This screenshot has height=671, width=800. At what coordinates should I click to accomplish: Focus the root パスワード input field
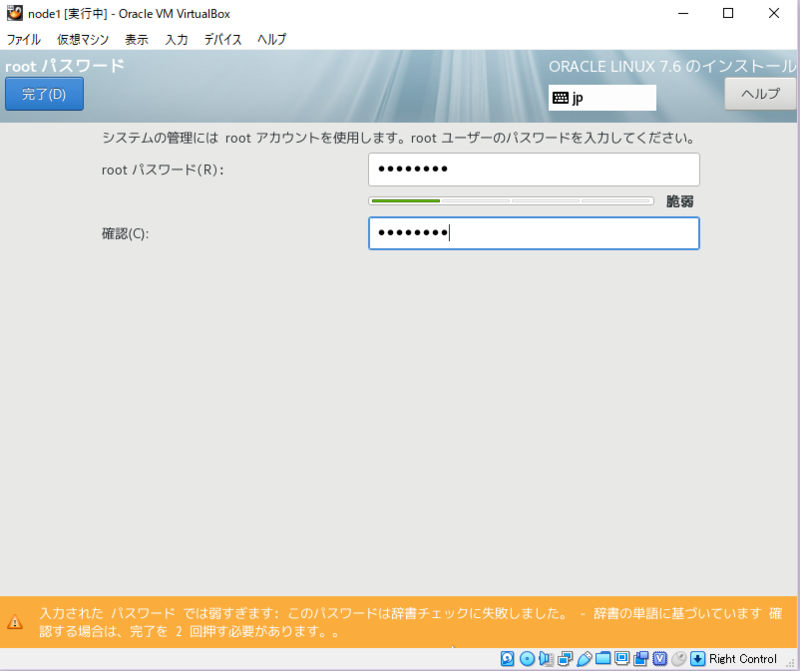534,169
